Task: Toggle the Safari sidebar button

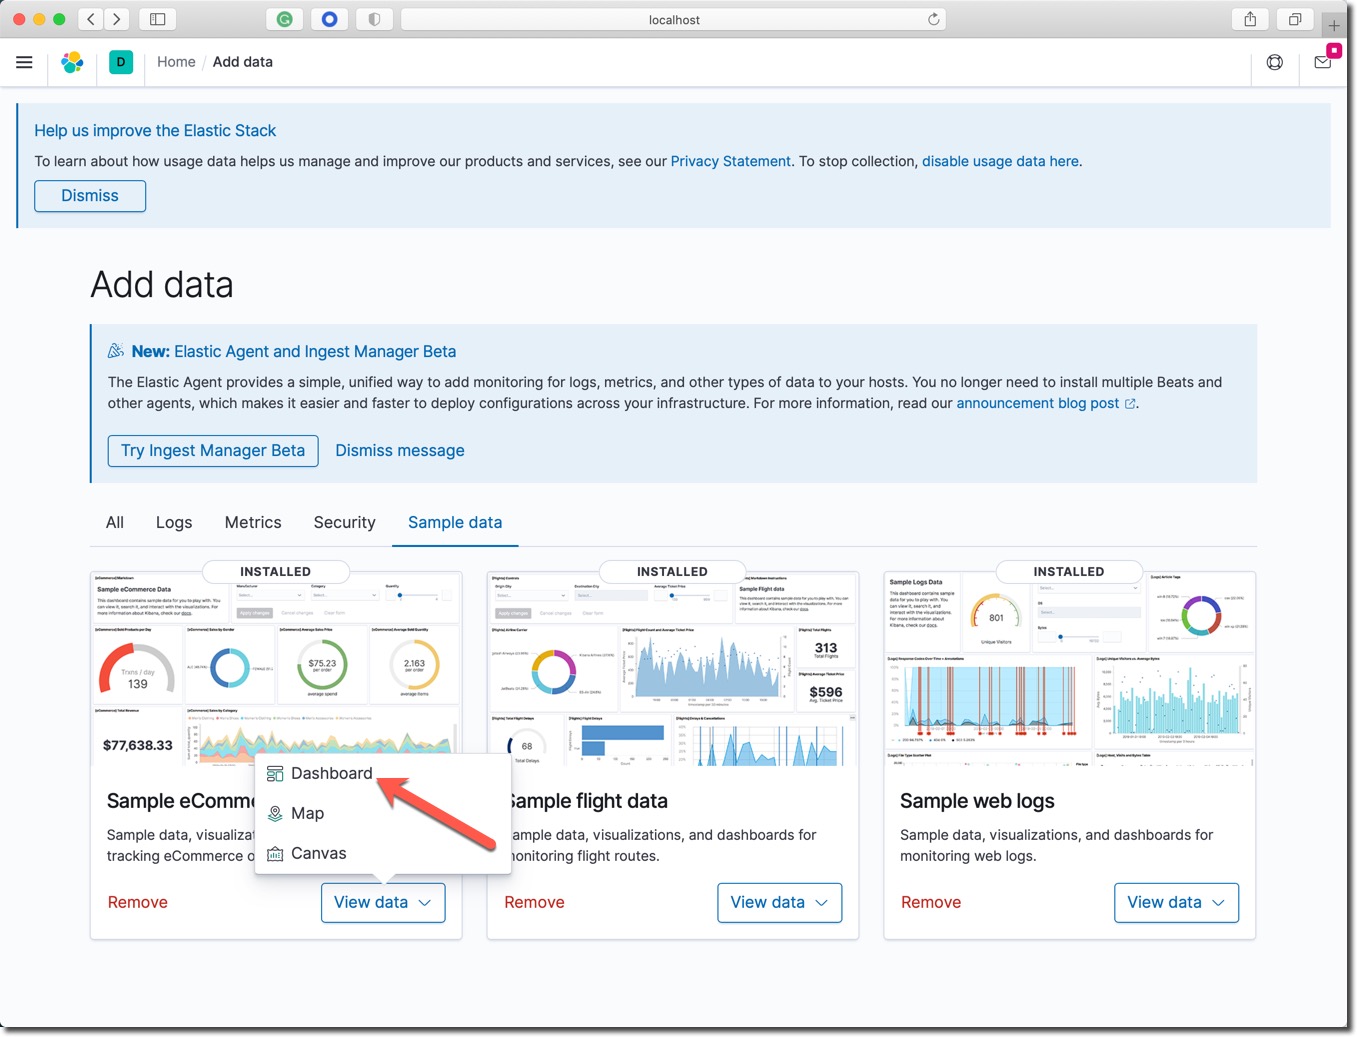Action: [158, 19]
